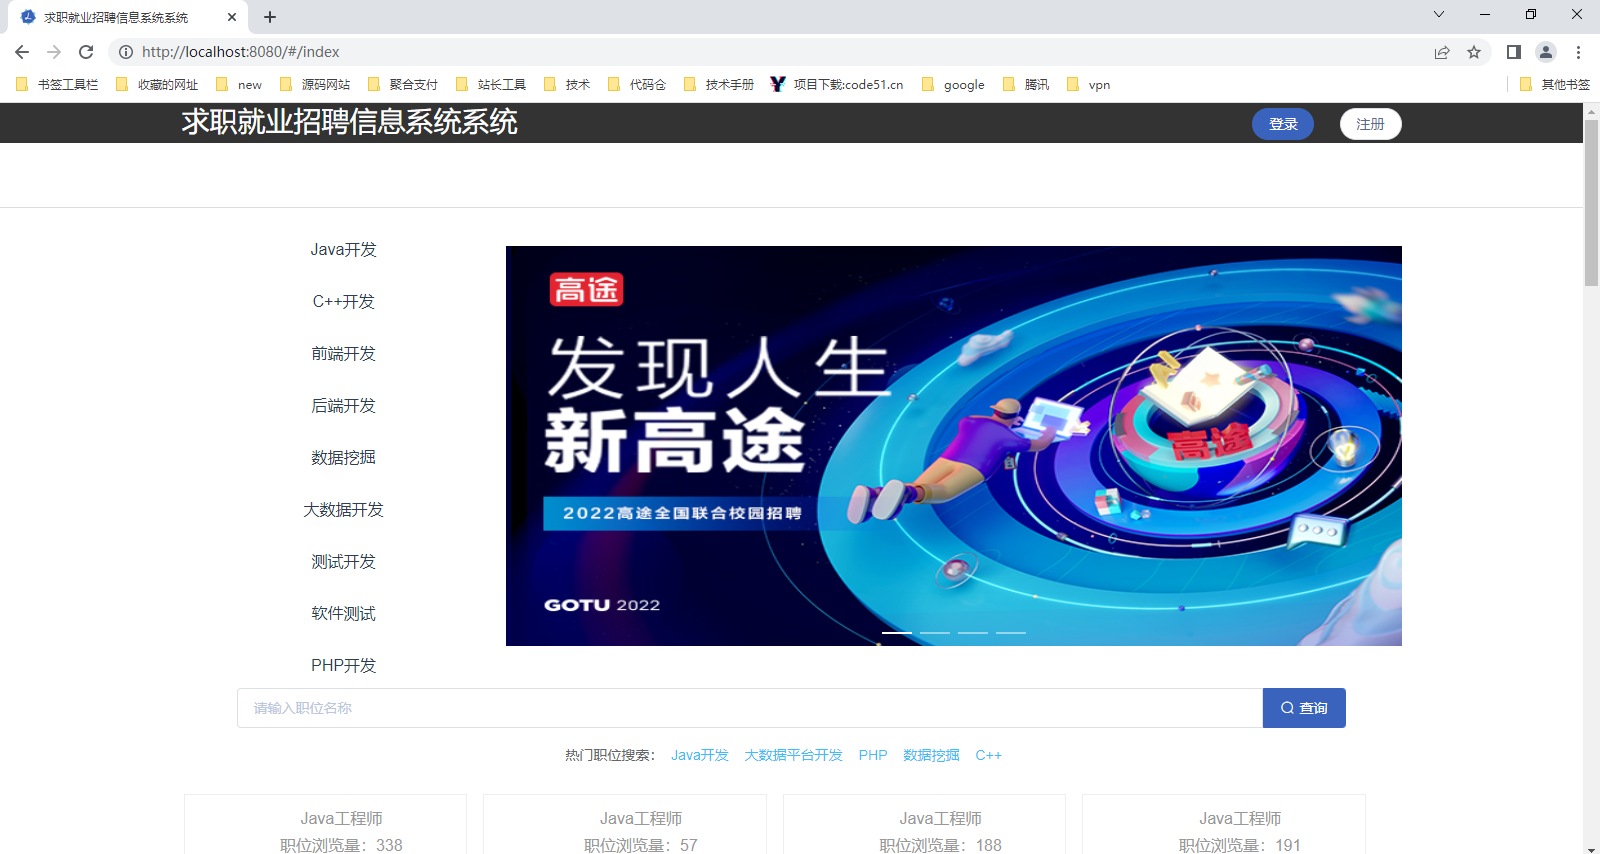Click the 查询 search button
Image resolution: width=1600 pixels, height=854 pixels.
(x=1304, y=708)
